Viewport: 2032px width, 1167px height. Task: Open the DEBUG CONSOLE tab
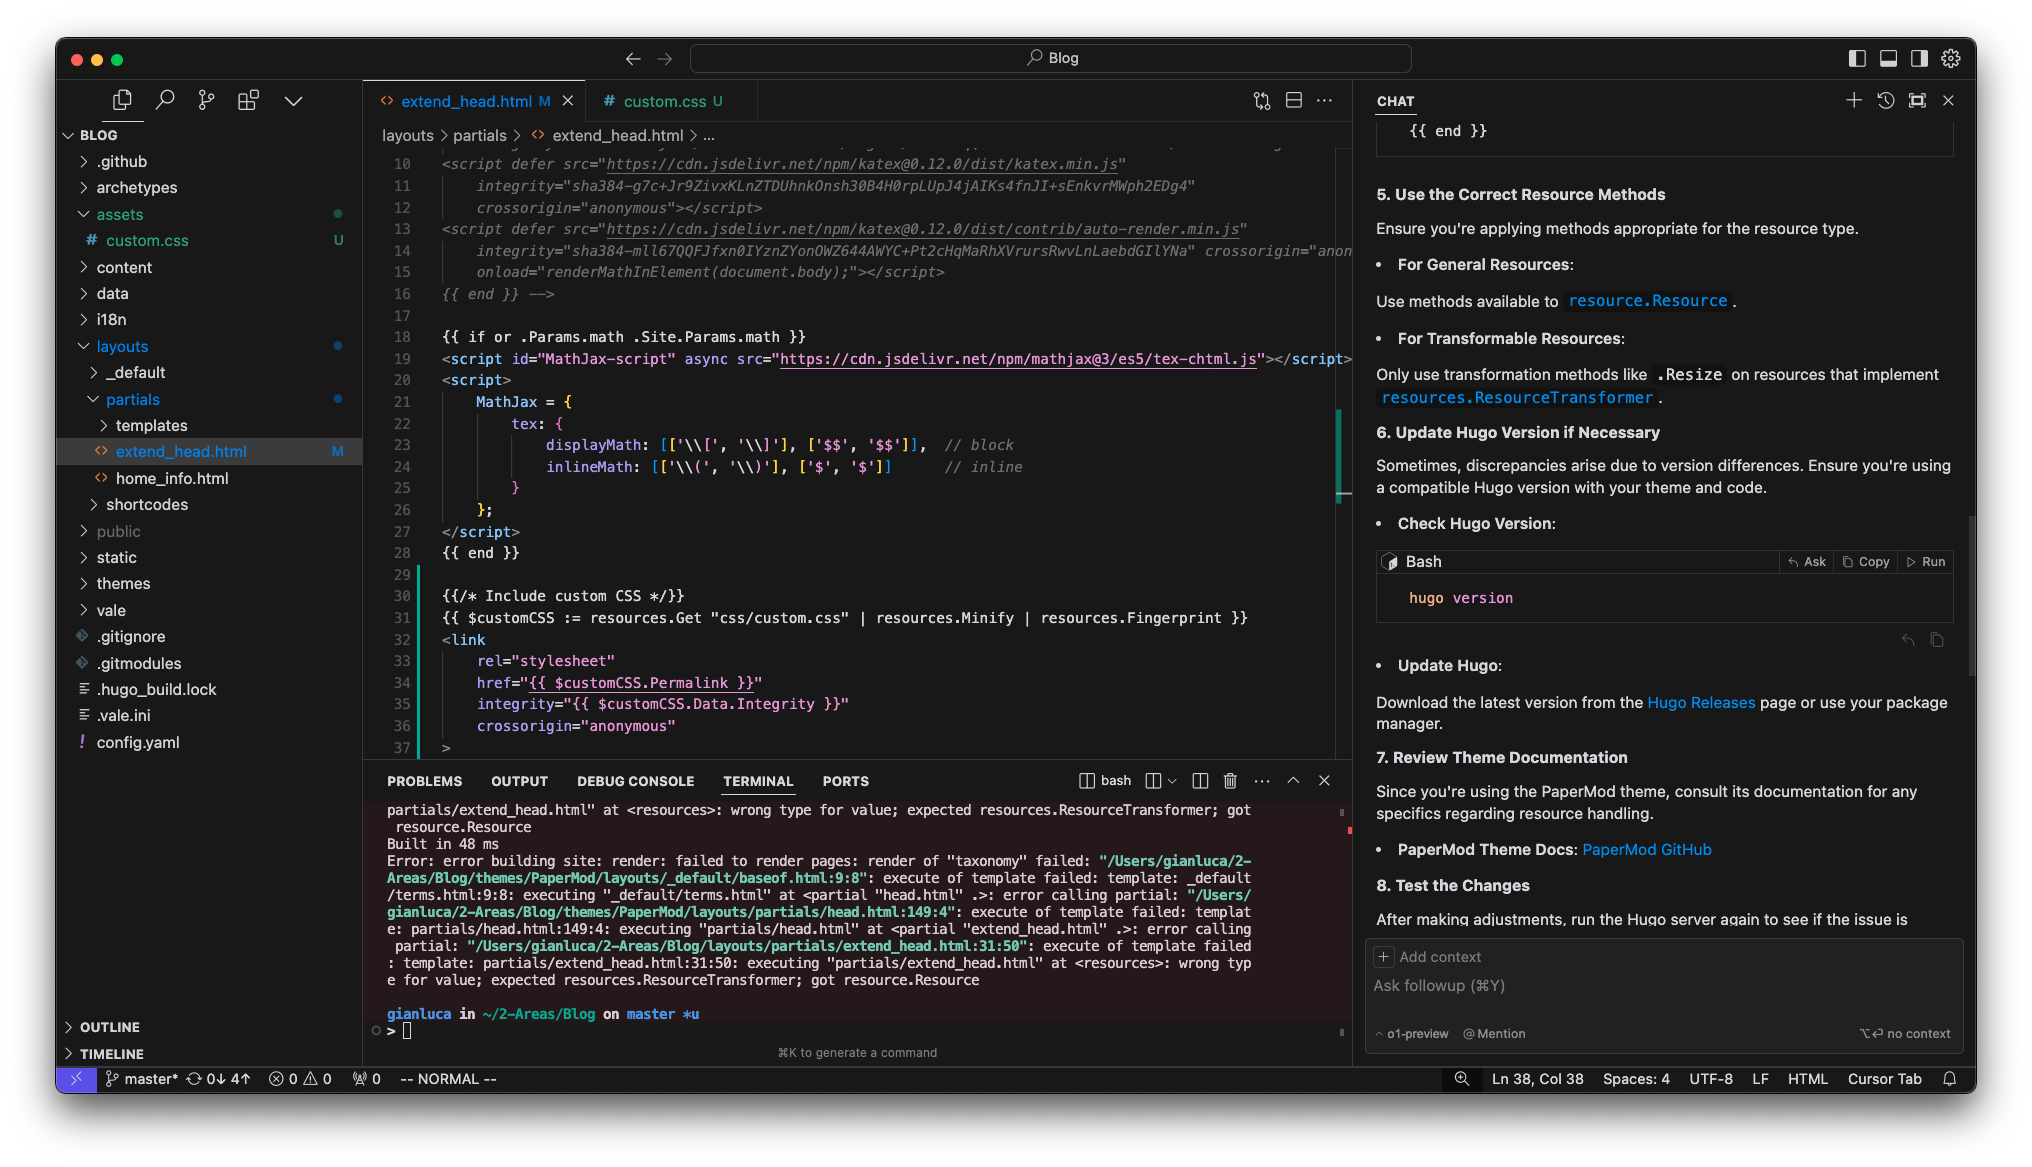tap(635, 781)
